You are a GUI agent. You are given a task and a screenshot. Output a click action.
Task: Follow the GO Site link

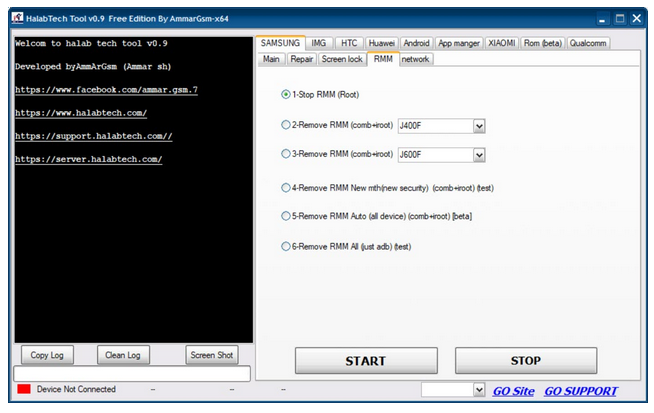click(513, 391)
